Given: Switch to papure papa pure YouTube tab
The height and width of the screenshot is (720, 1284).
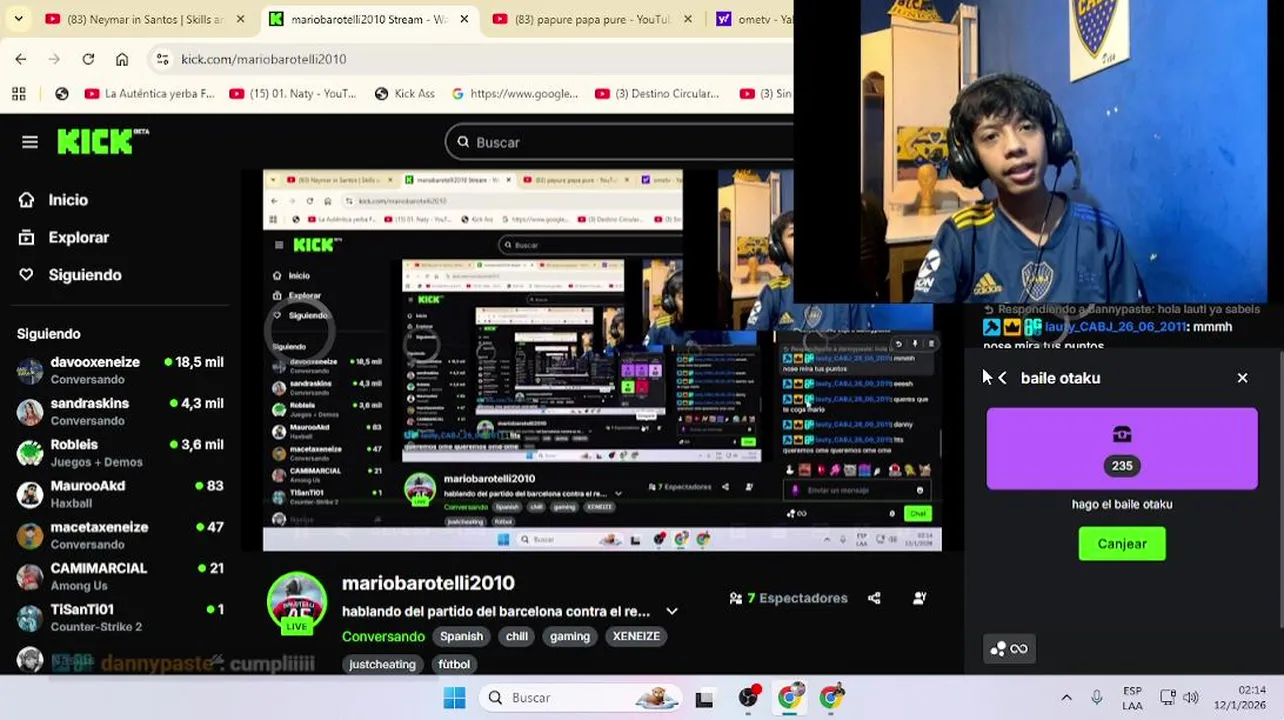Looking at the screenshot, I should [591, 19].
